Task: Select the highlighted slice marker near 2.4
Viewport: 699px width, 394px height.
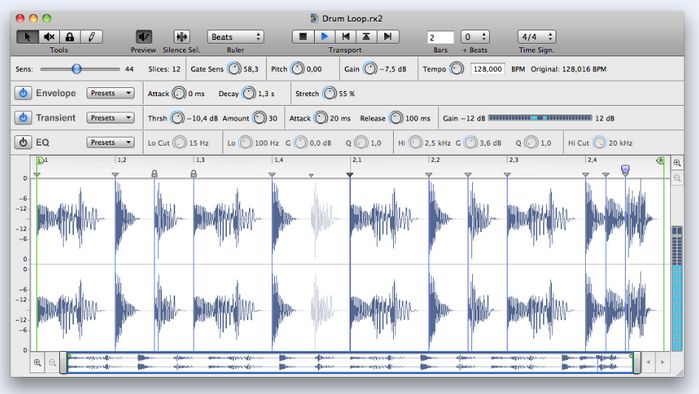Action: pyautogui.click(x=625, y=169)
